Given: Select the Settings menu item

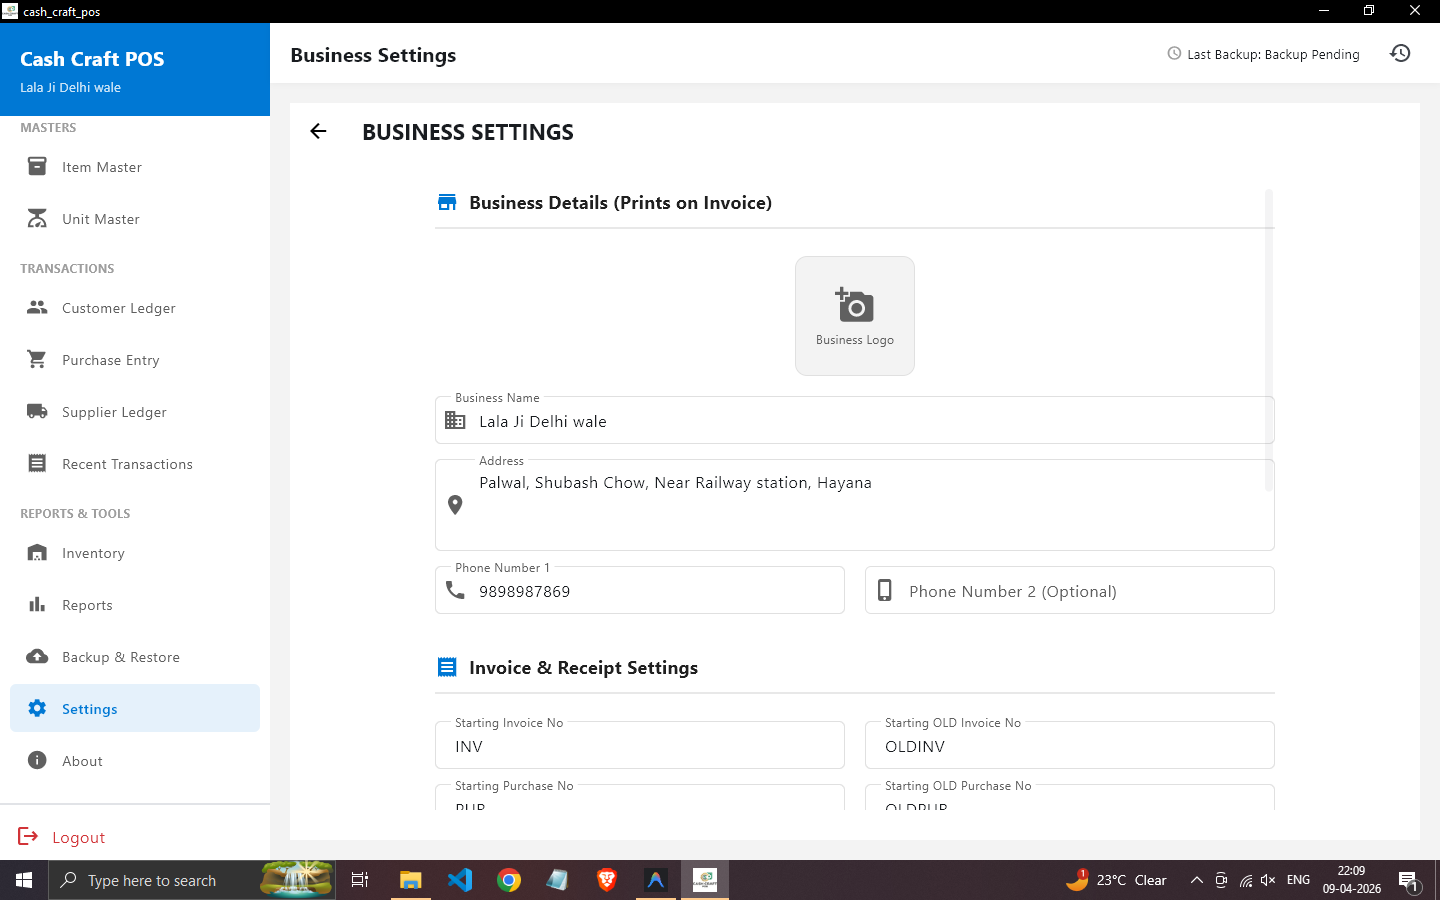Looking at the screenshot, I should tap(135, 708).
